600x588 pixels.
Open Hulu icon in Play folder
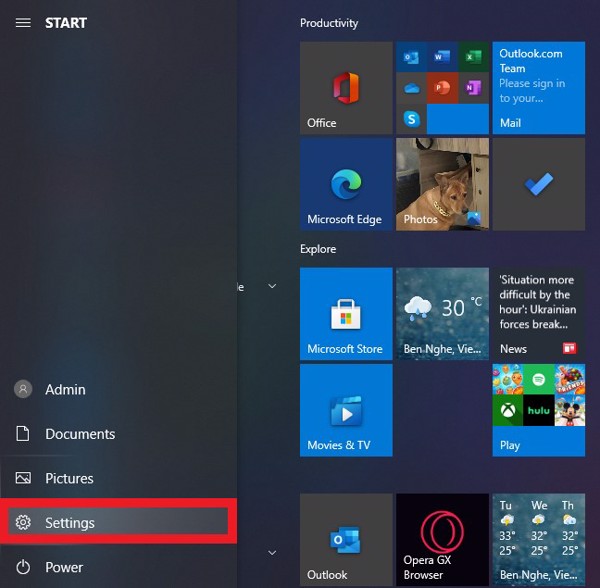(539, 410)
